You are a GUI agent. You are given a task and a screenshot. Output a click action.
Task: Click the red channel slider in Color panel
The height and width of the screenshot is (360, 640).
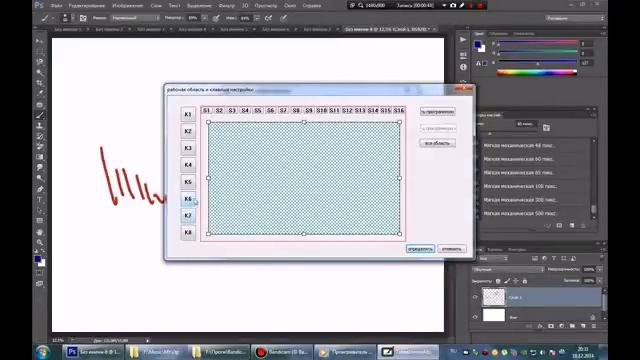point(538,42)
